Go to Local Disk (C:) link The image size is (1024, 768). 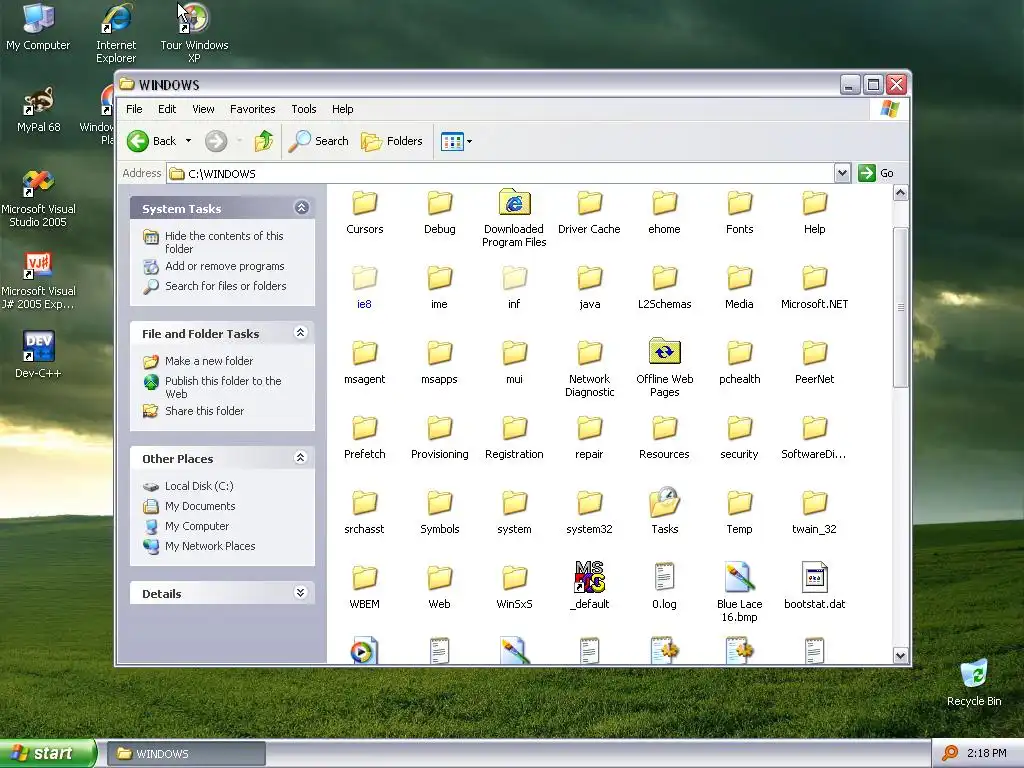[x=199, y=486]
